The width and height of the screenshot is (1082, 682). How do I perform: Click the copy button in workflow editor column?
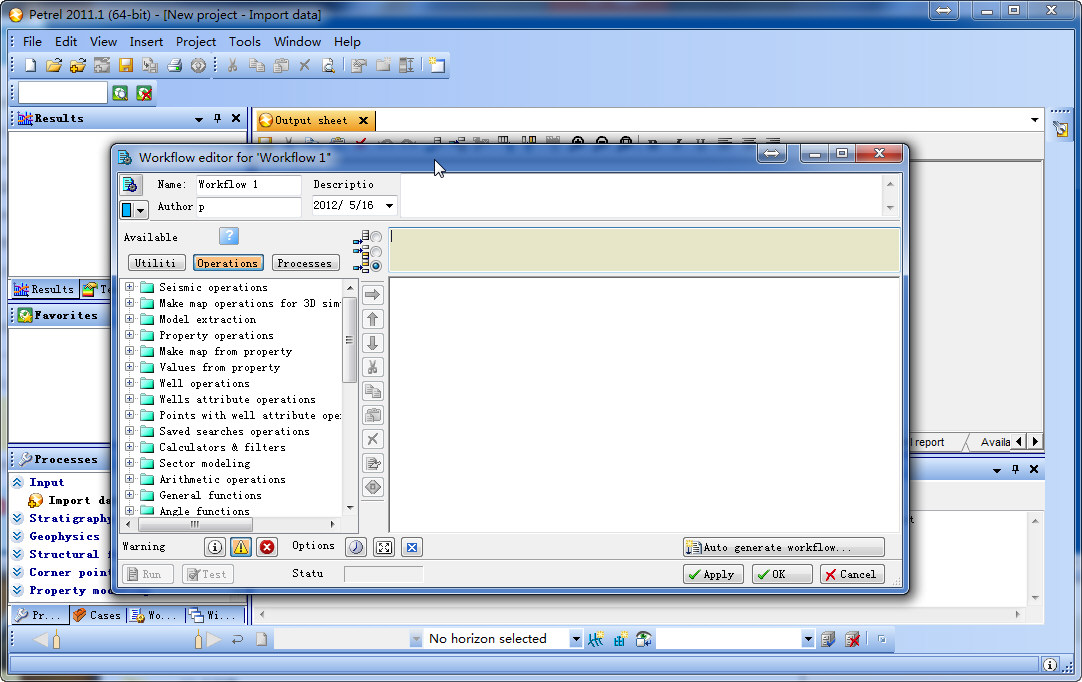pyautogui.click(x=373, y=391)
